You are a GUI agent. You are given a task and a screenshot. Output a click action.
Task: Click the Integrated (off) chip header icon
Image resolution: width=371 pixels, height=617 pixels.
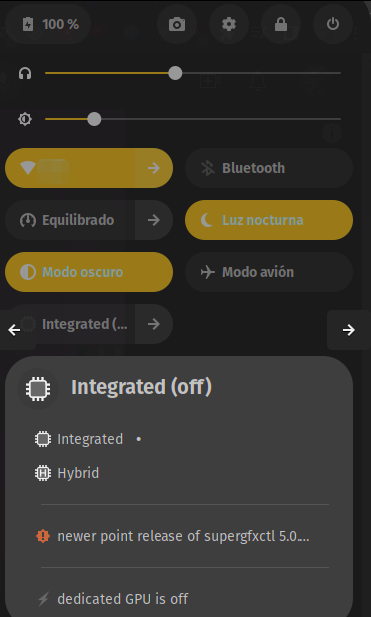click(38, 389)
